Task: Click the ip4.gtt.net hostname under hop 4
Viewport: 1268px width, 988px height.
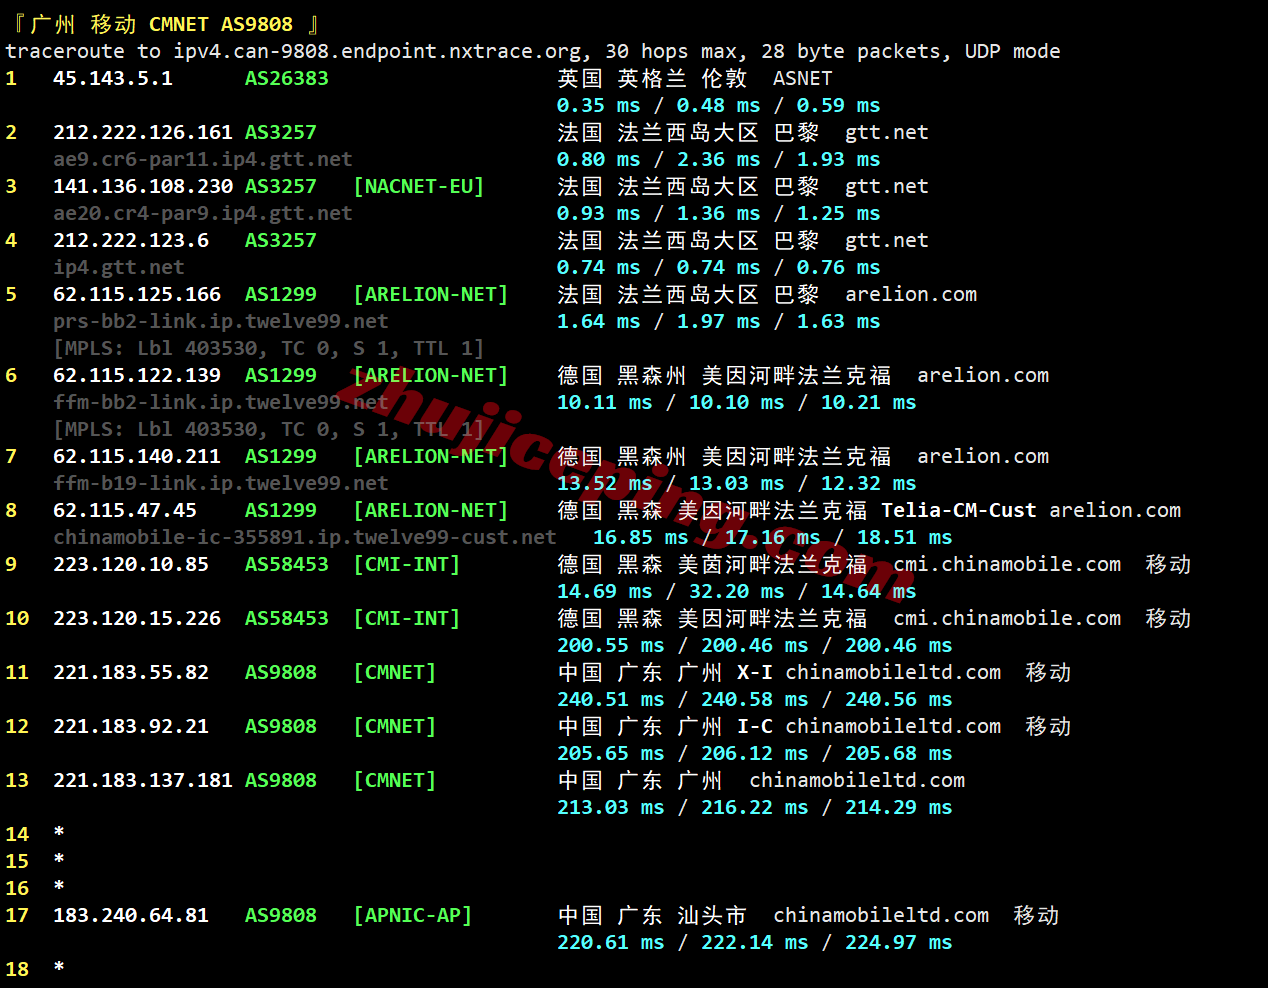Action: [x=119, y=267]
